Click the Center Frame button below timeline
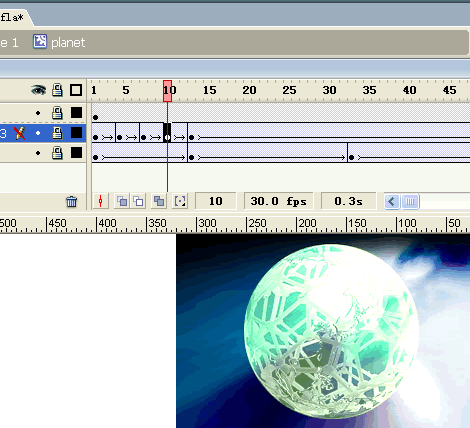This screenshot has width=470, height=428. click(x=101, y=201)
